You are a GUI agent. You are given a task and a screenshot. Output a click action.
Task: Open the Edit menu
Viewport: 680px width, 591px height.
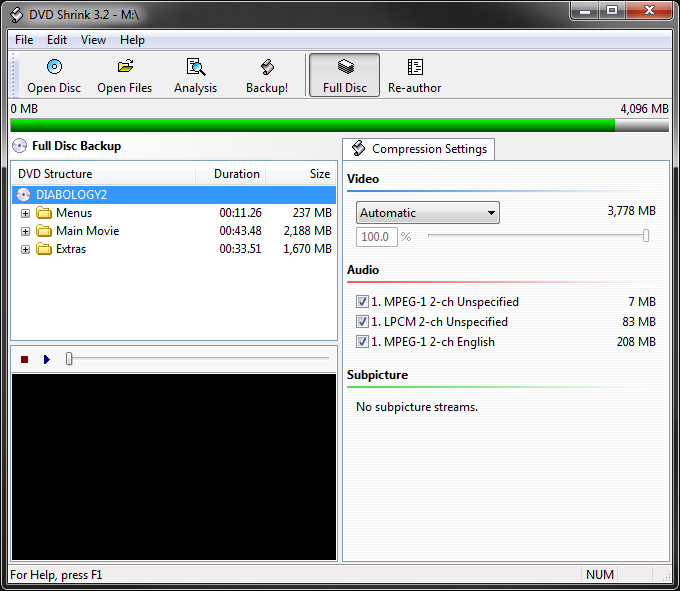pos(57,40)
